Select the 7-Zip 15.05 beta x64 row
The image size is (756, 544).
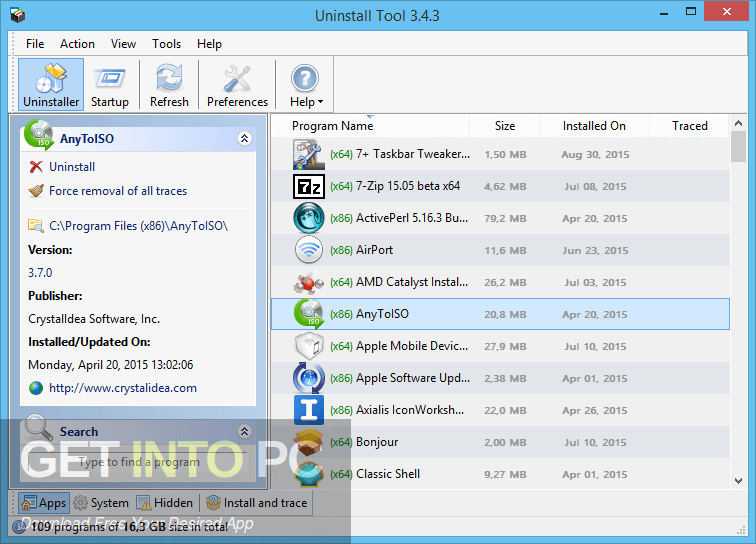coord(500,186)
